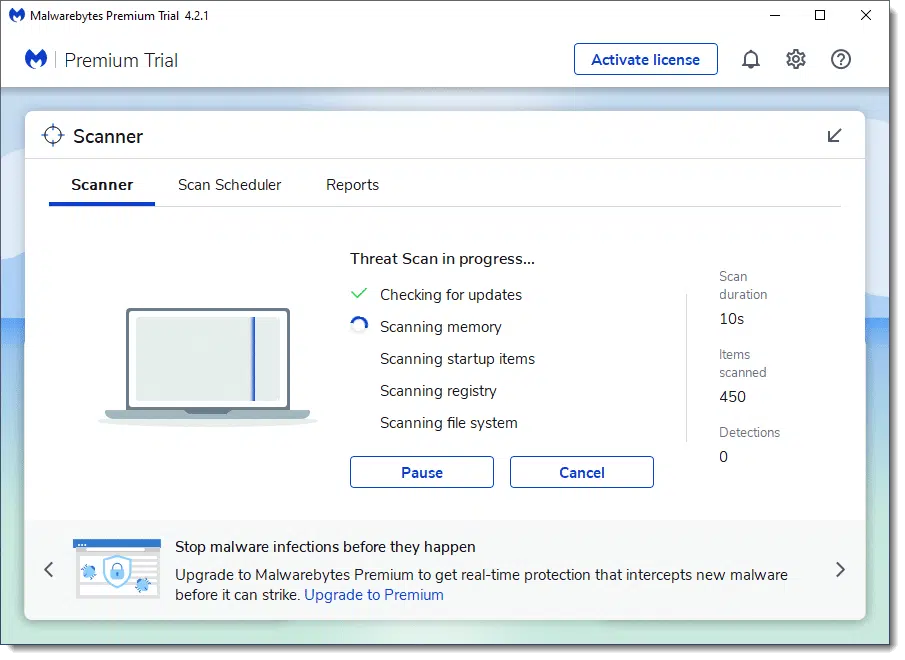Click the promo shield illustration
The width and height of the screenshot is (905, 660).
117,569
